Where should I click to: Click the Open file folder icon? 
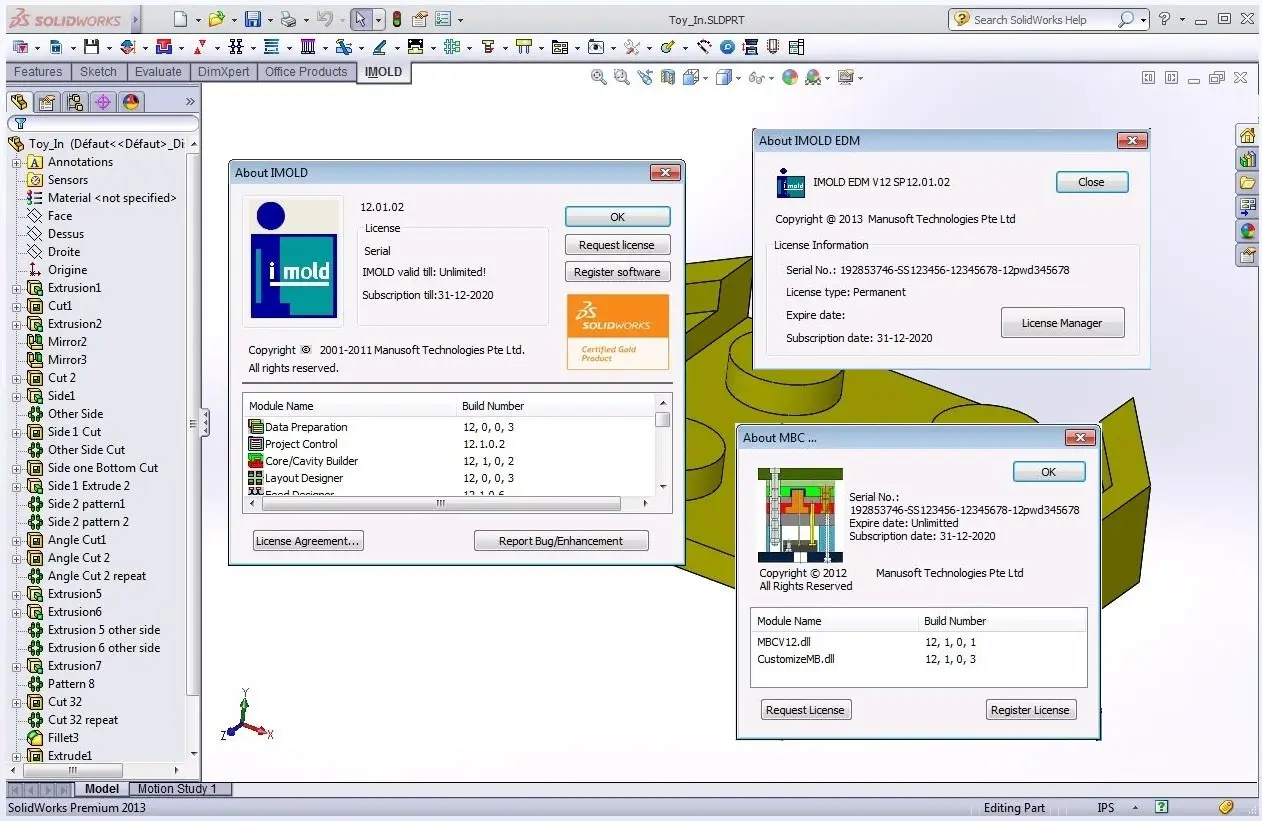(216, 19)
